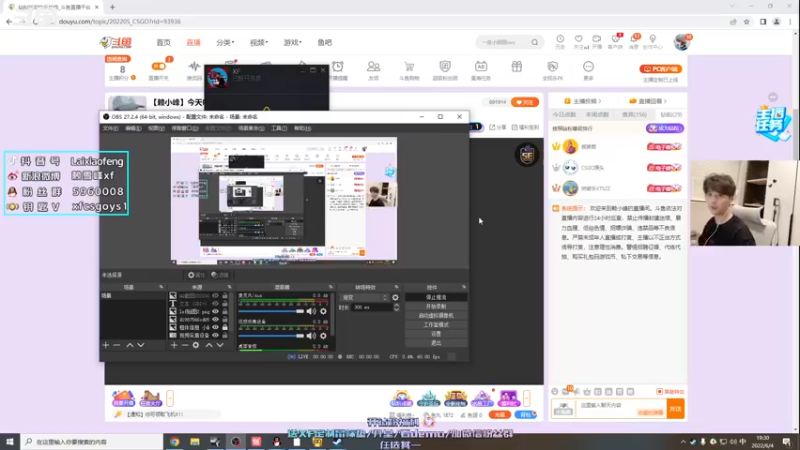Move scene up in OBS scenes panel

pos(130,345)
